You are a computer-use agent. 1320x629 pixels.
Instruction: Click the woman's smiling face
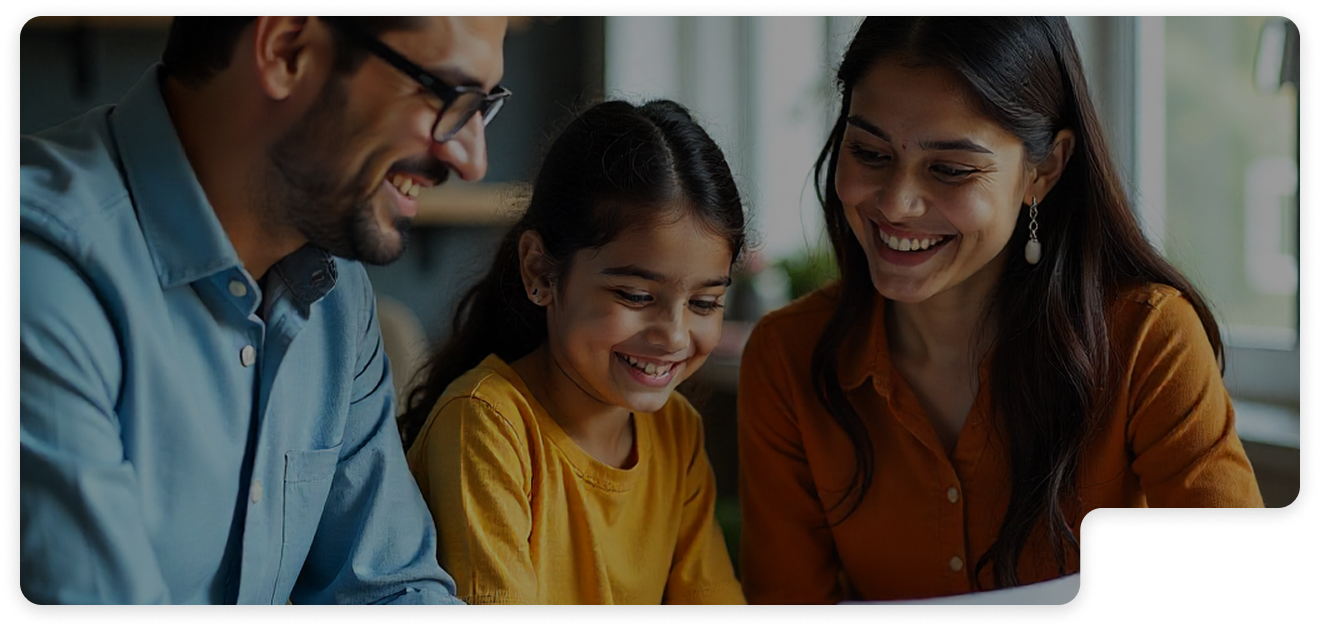click(x=915, y=190)
